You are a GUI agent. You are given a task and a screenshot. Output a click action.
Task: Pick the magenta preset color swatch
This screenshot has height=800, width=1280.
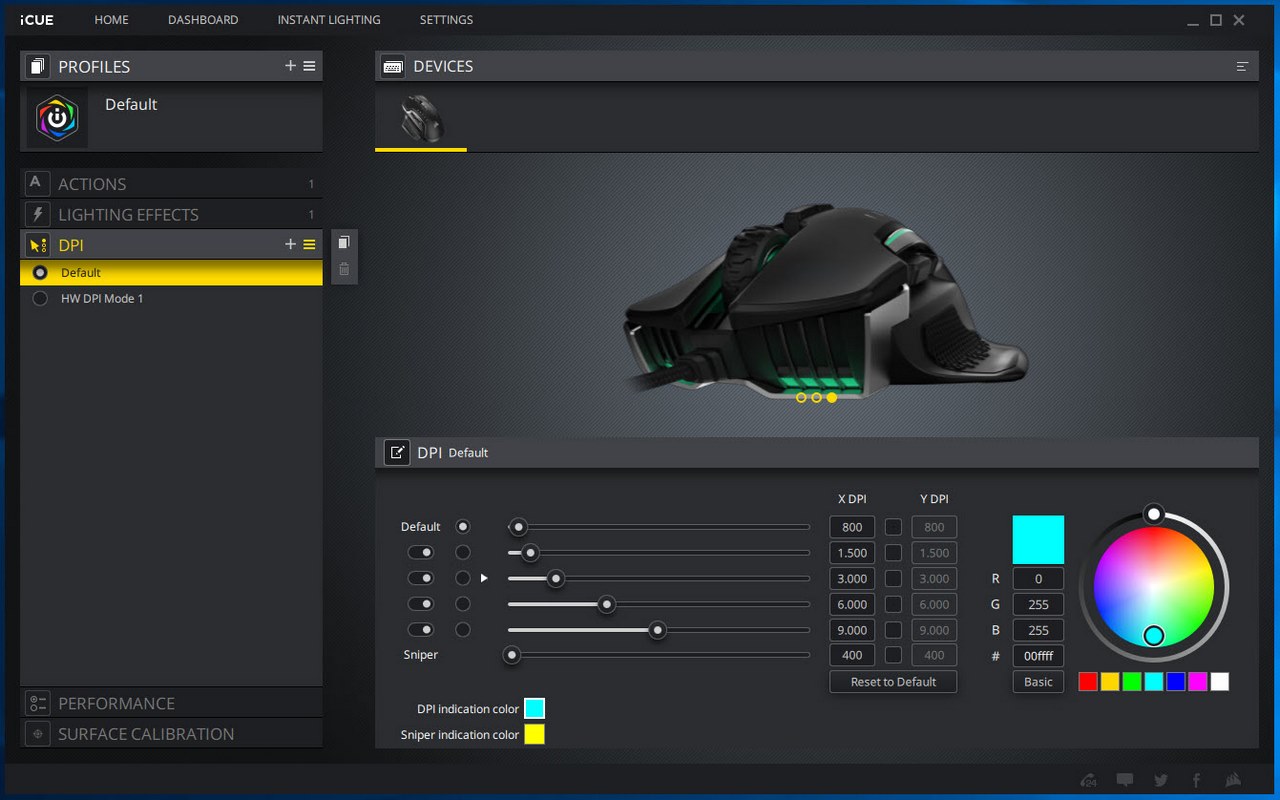[1197, 682]
